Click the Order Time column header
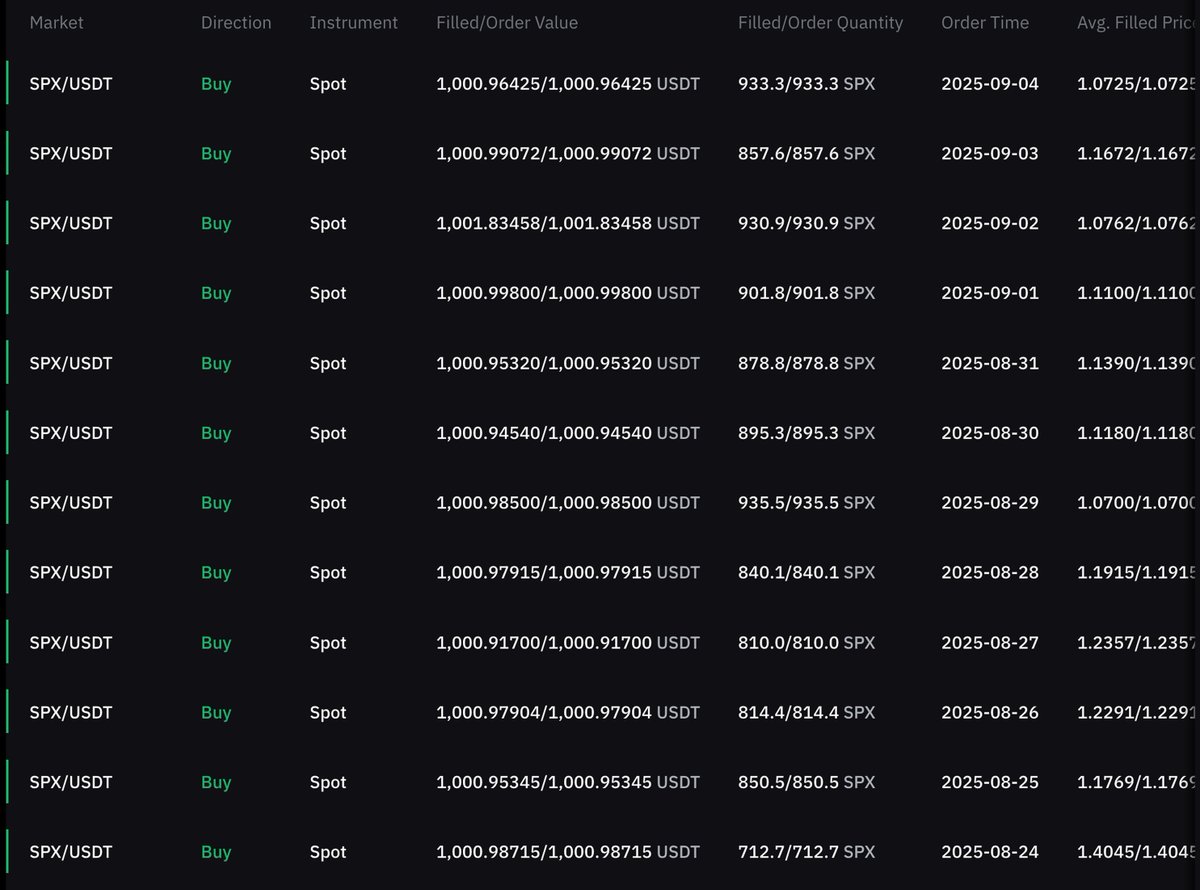The width and height of the screenshot is (1200, 890). tap(985, 22)
